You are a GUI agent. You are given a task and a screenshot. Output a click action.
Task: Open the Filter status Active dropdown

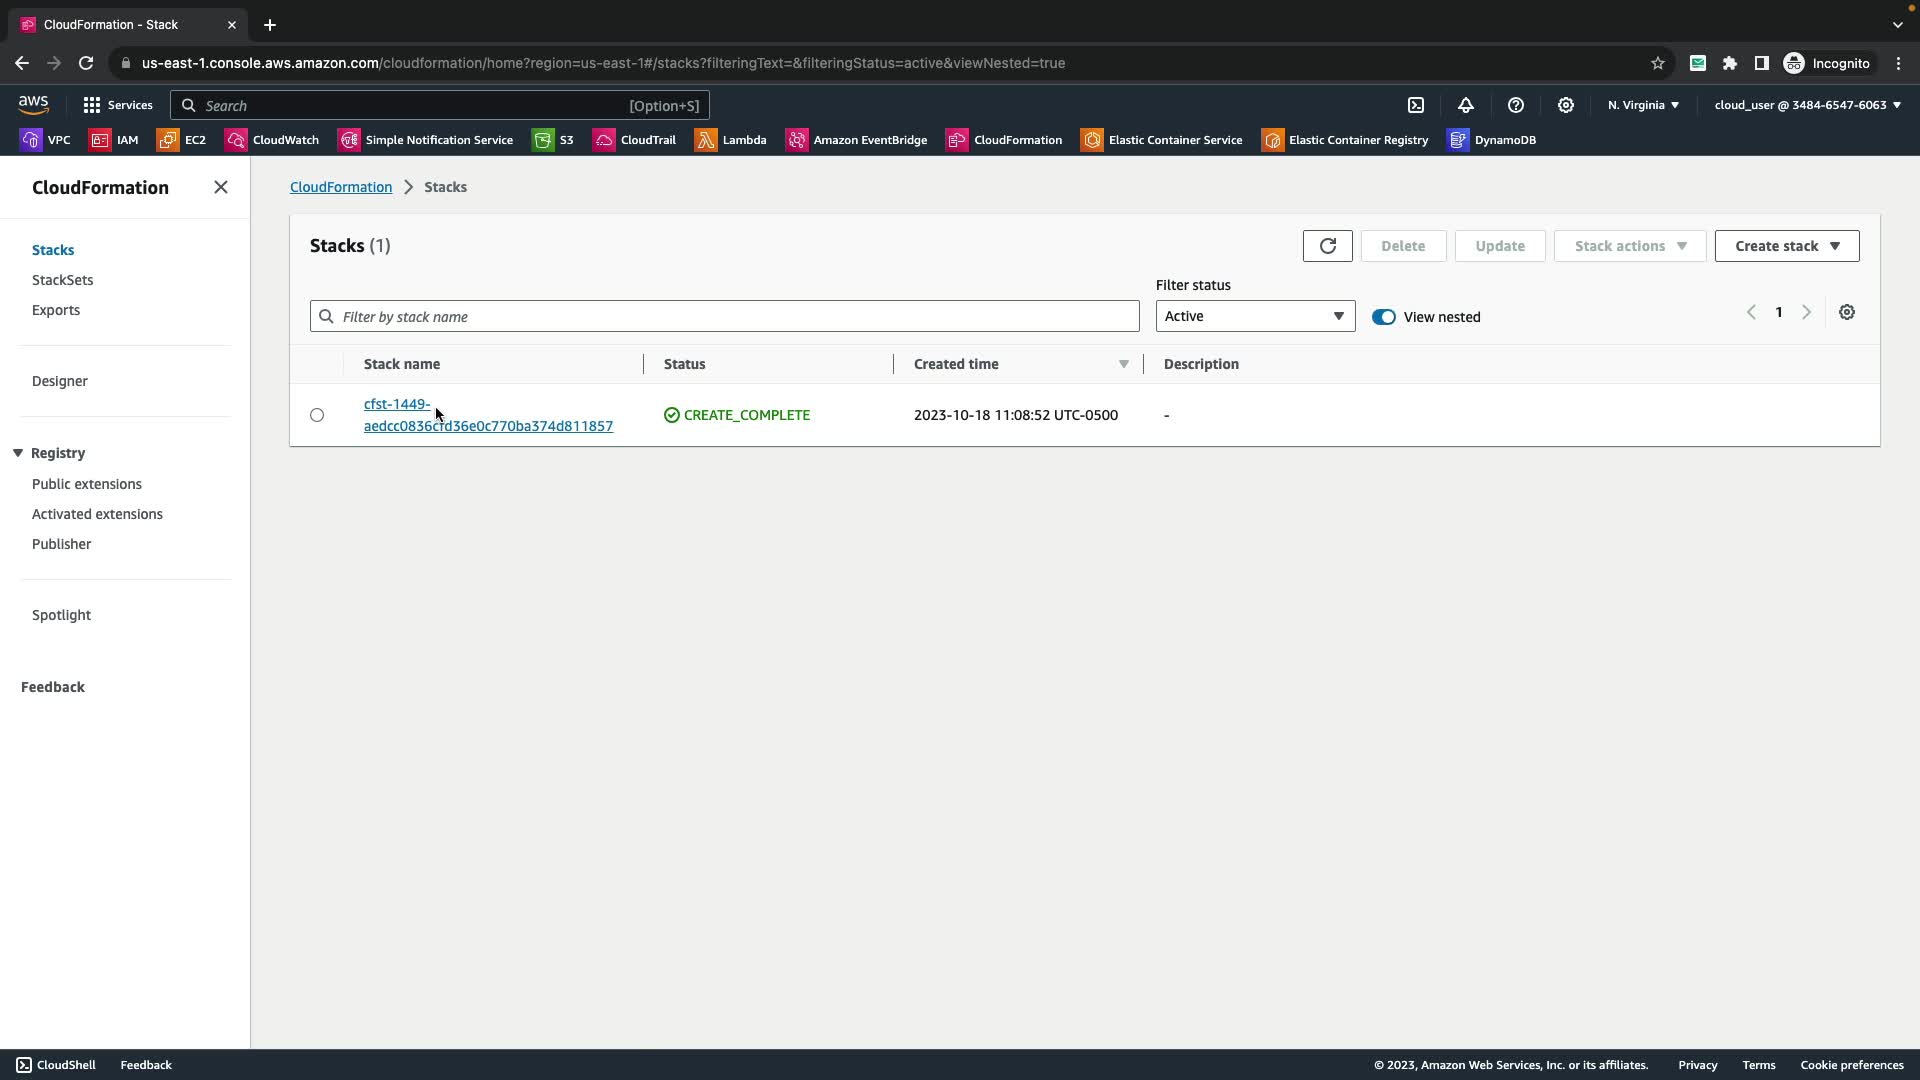[1255, 316]
